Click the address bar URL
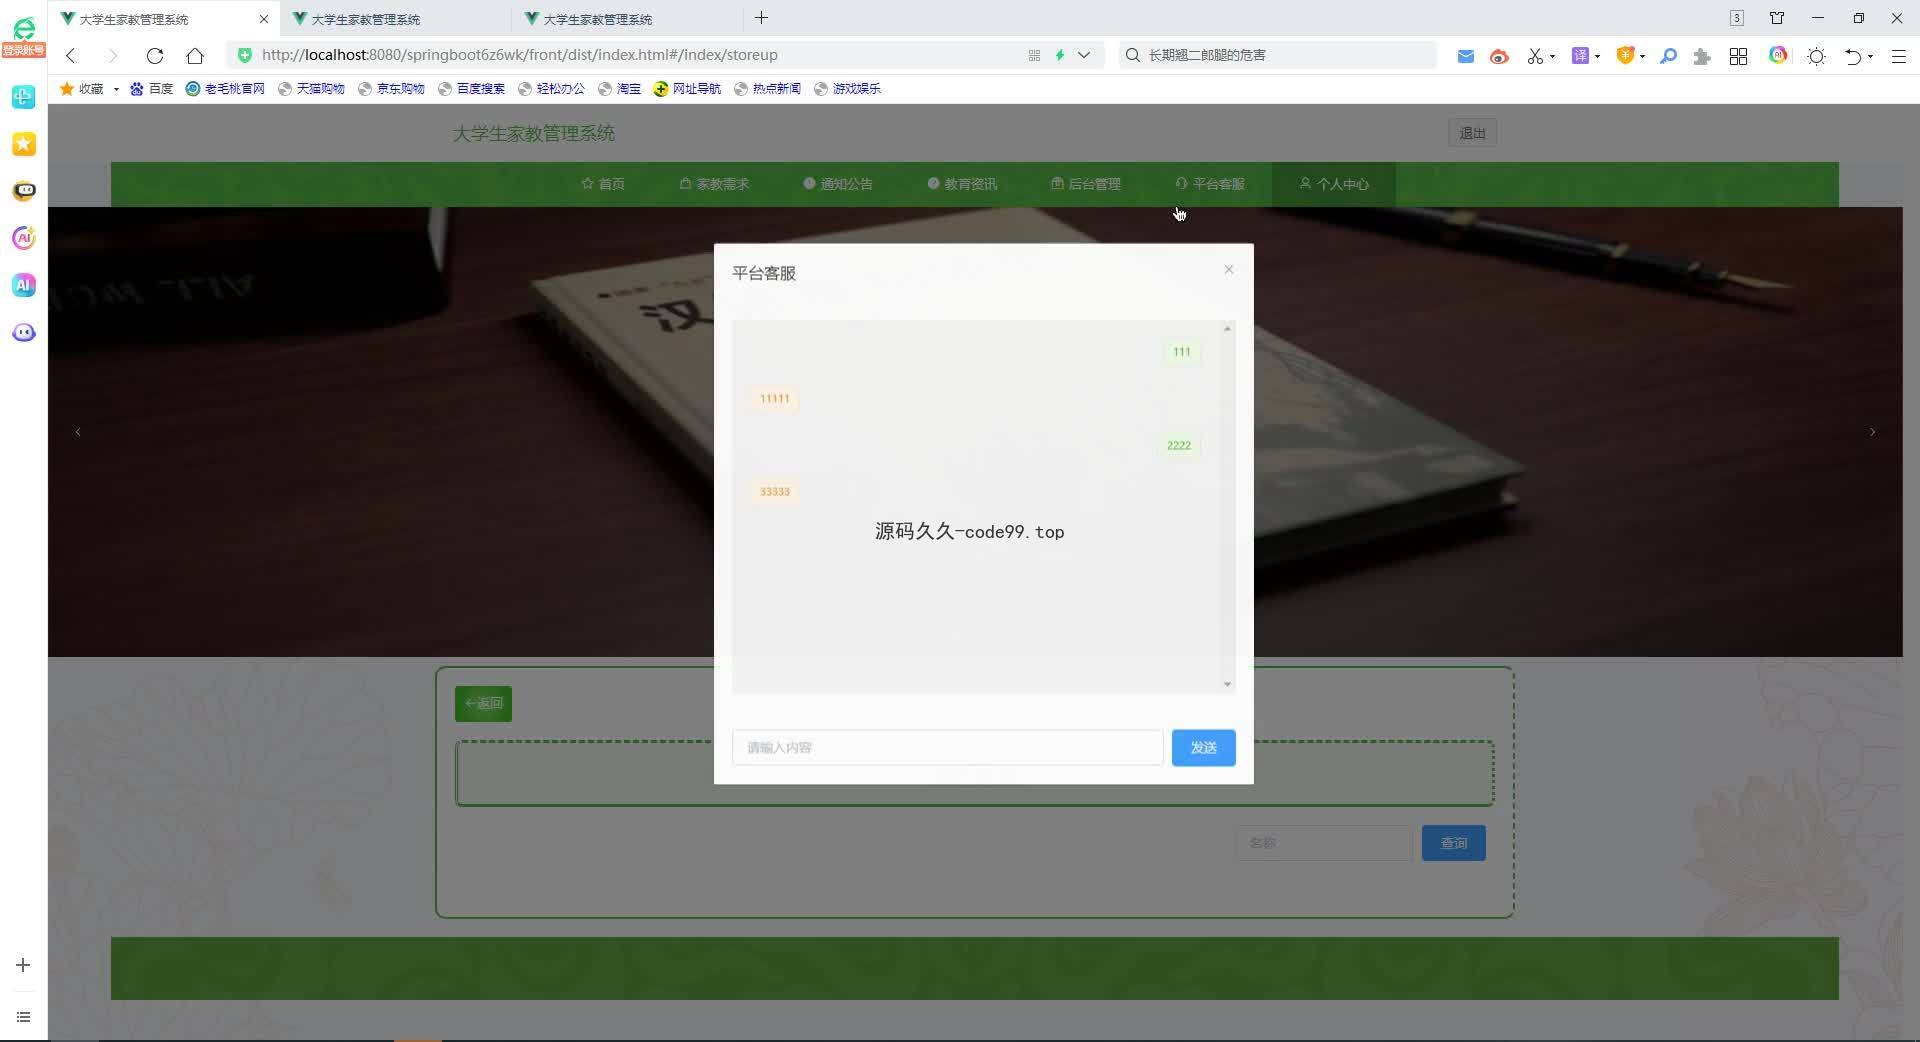The height and width of the screenshot is (1042, 1920). (520, 55)
